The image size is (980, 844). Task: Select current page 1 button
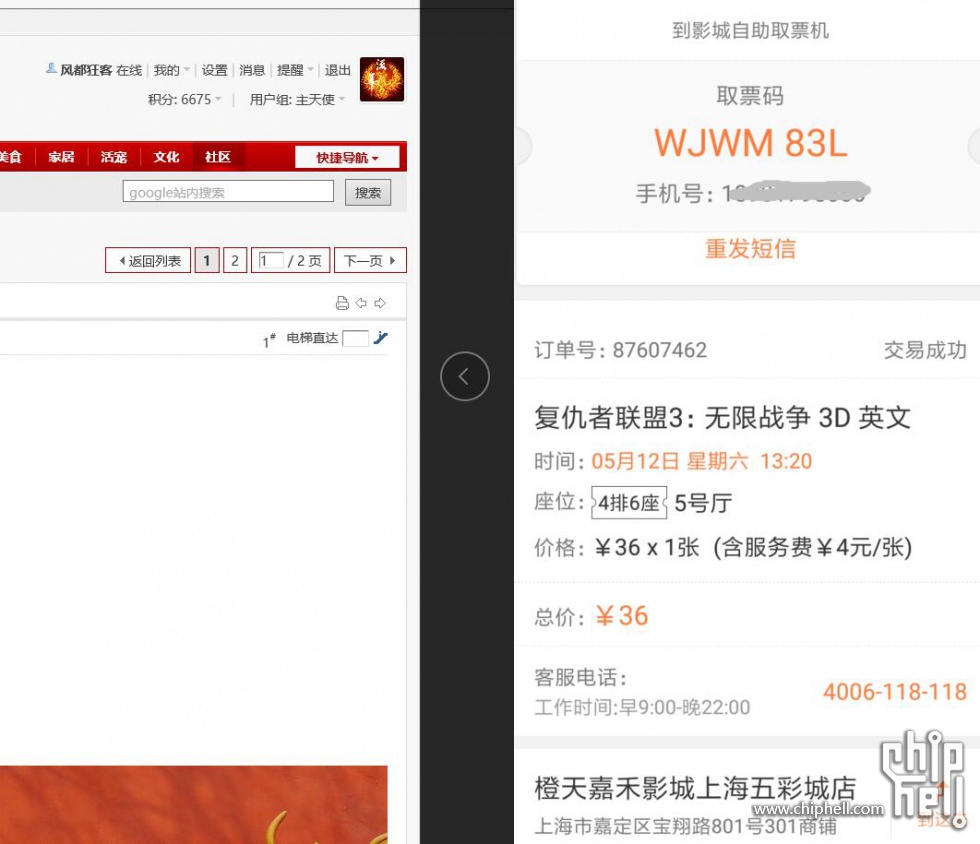(x=207, y=260)
